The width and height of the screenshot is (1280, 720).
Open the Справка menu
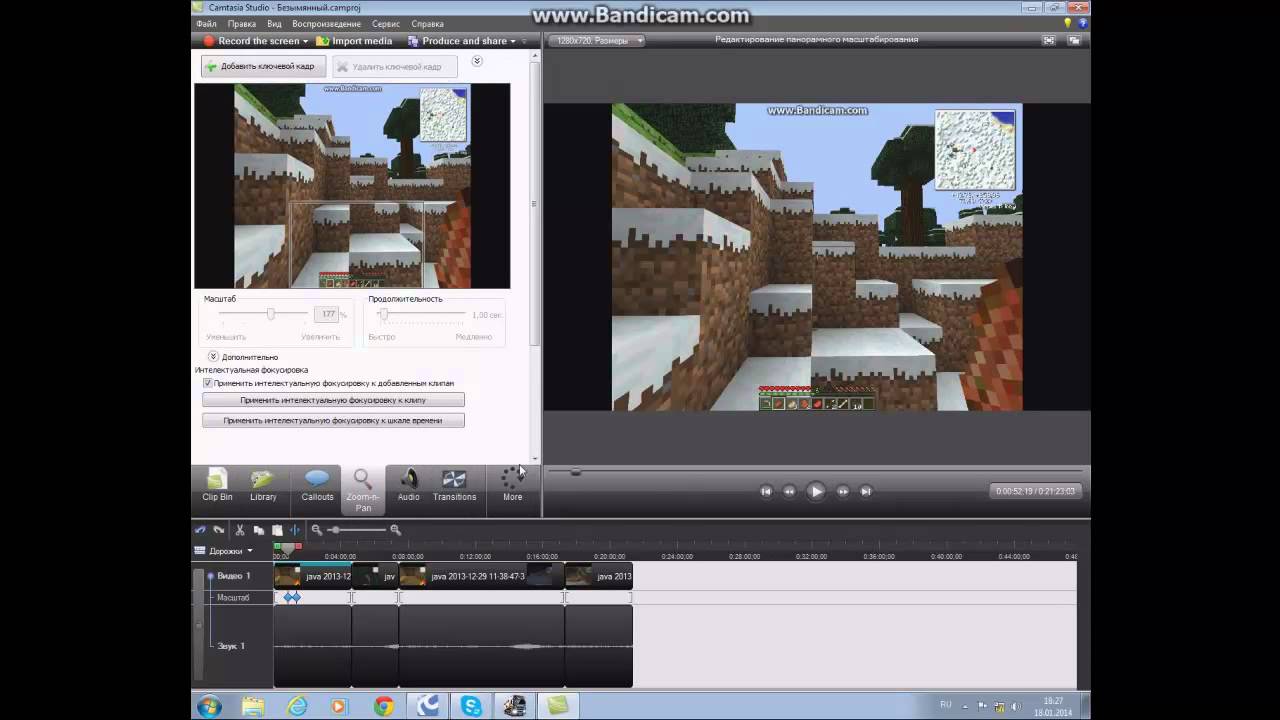[x=427, y=24]
